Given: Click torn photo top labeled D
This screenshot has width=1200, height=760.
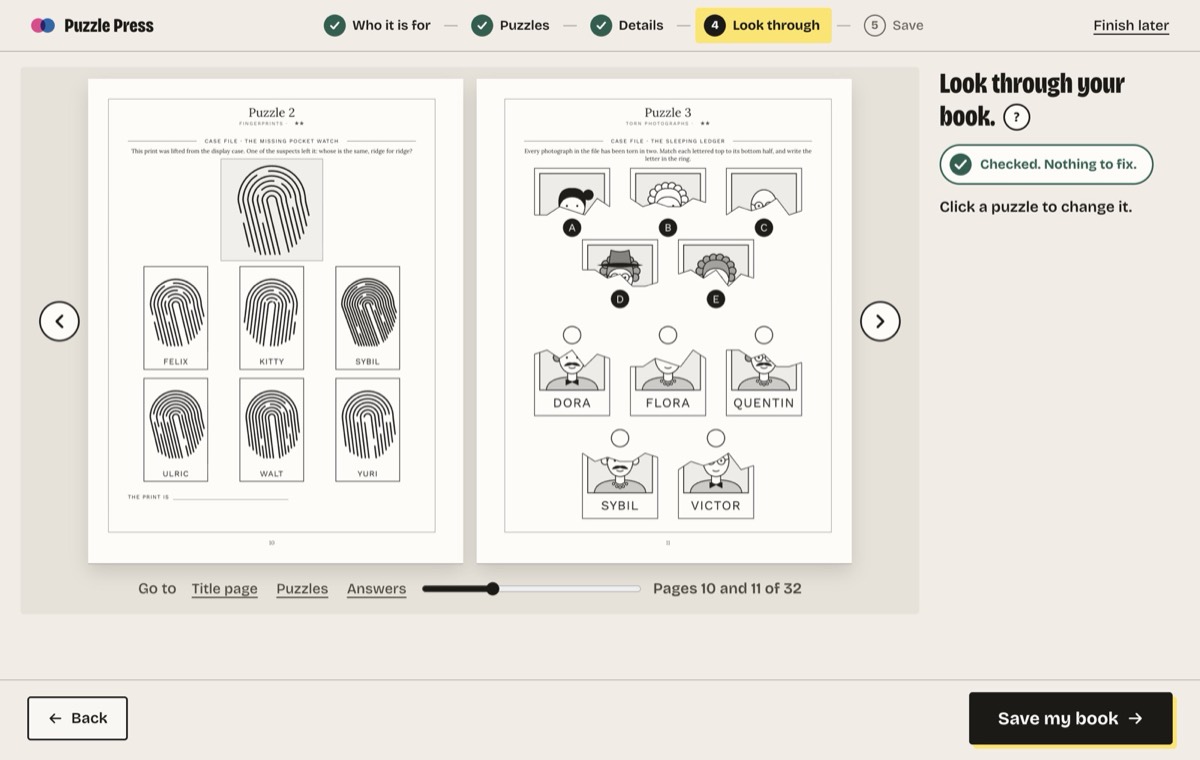Looking at the screenshot, I should click(x=620, y=263).
